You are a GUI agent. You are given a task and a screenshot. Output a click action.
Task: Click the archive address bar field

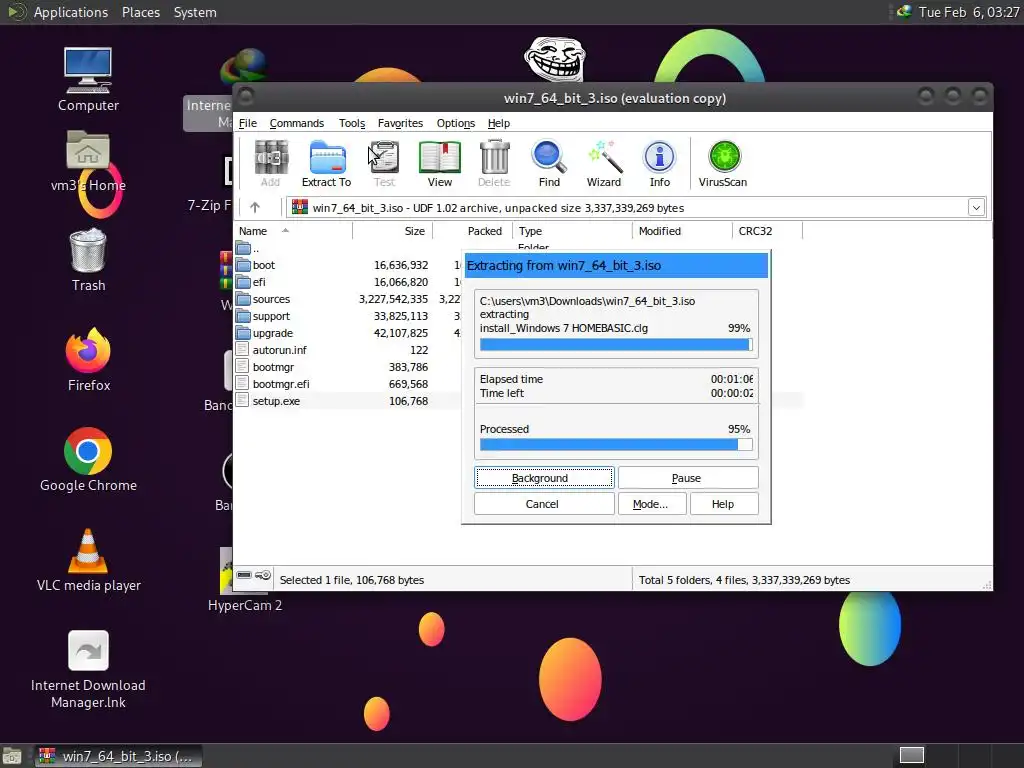[x=635, y=208]
